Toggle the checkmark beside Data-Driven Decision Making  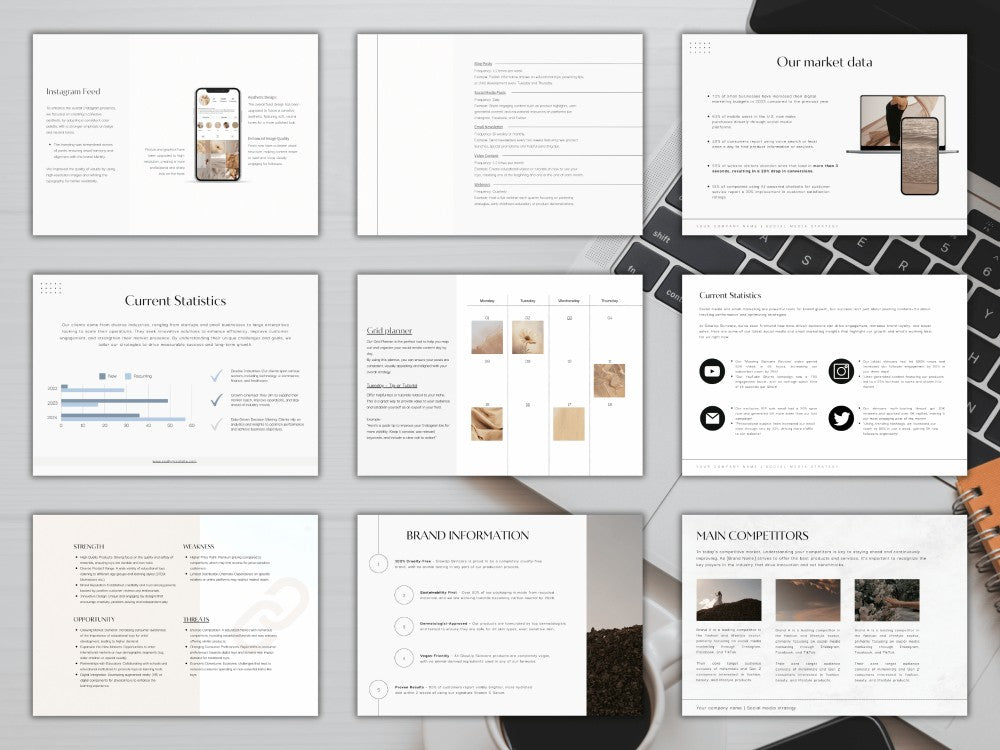click(x=216, y=422)
